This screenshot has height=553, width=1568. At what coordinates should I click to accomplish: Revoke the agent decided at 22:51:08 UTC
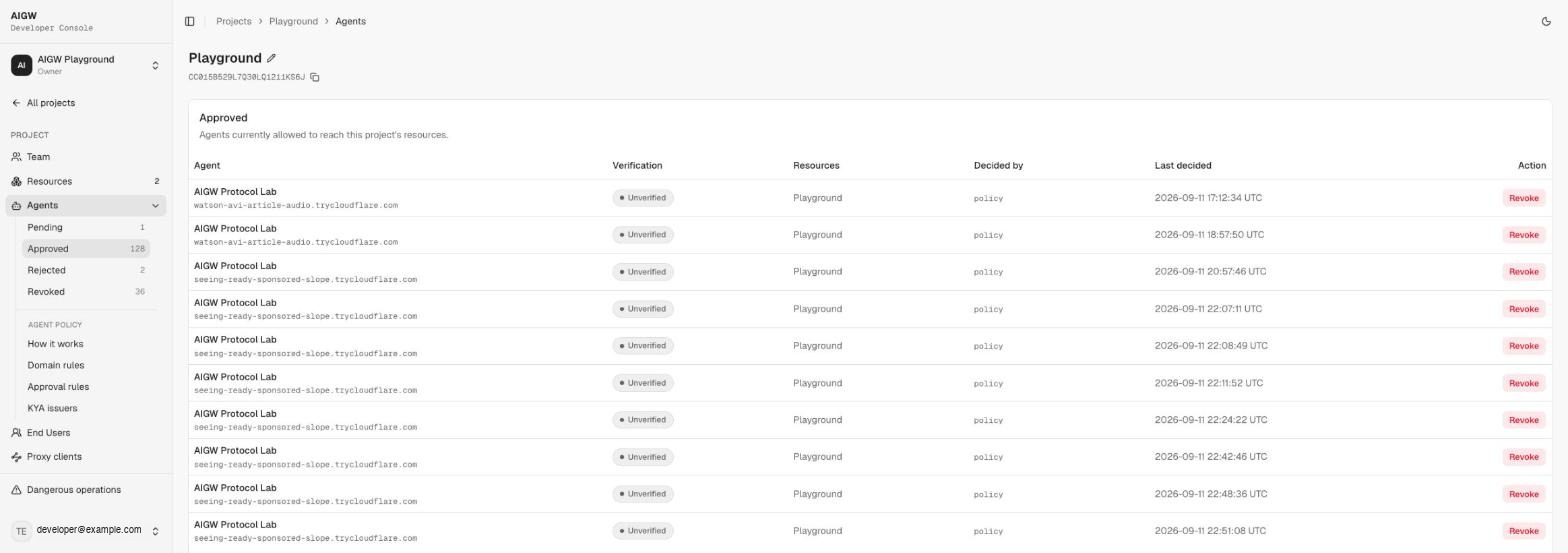1523,531
